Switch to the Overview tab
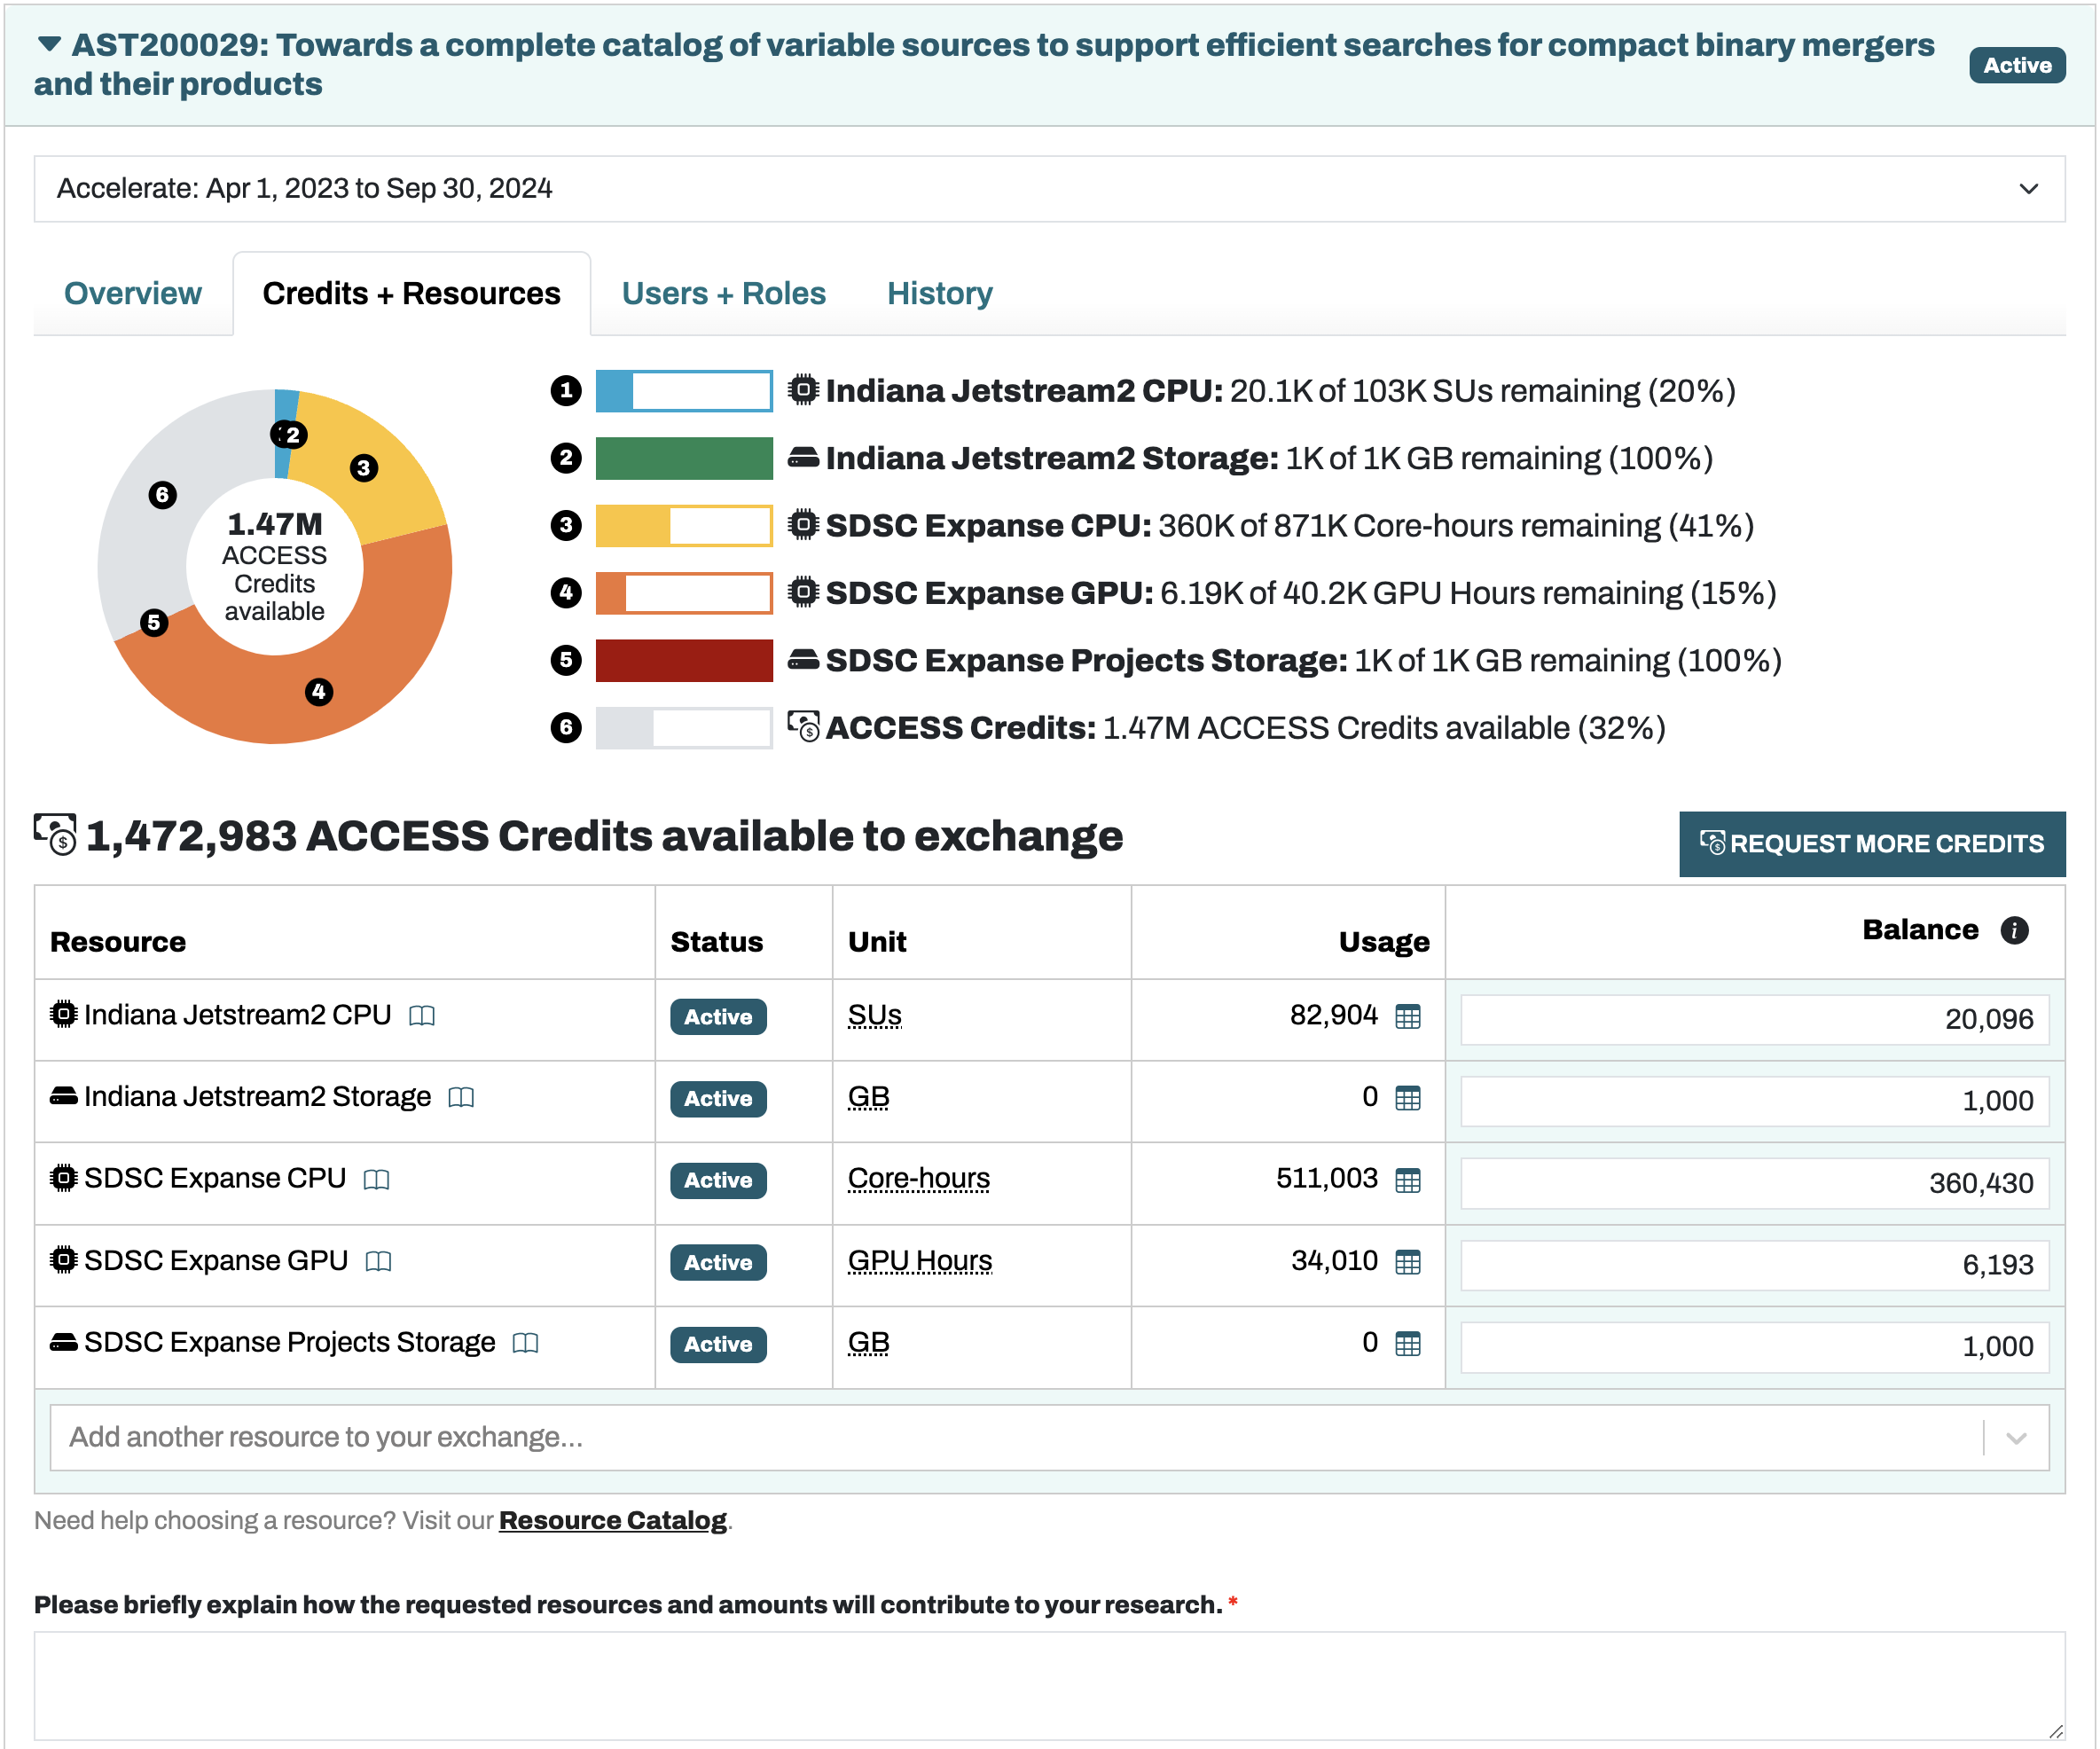2100x1749 pixels. (132, 293)
